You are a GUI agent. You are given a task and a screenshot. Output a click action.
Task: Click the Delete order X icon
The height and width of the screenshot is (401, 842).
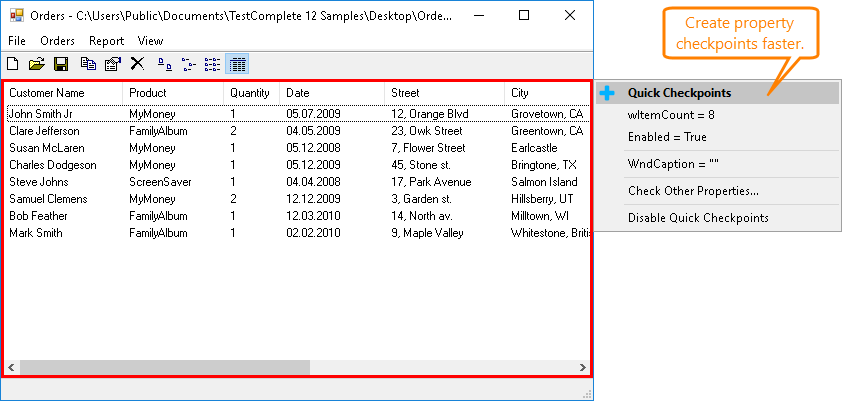137,64
